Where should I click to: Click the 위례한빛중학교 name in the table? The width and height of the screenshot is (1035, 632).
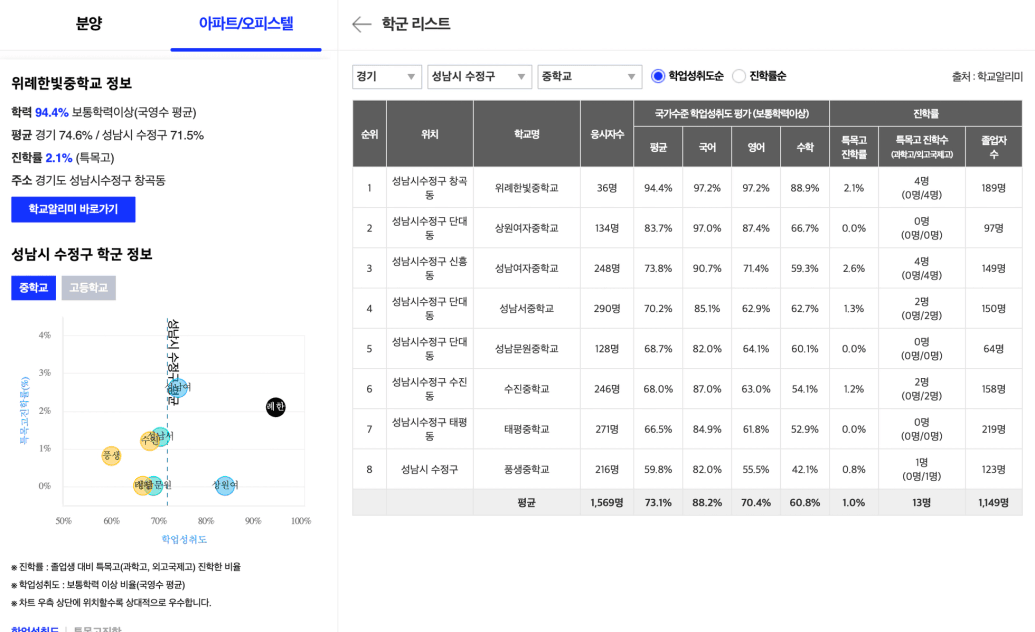click(527, 188)
